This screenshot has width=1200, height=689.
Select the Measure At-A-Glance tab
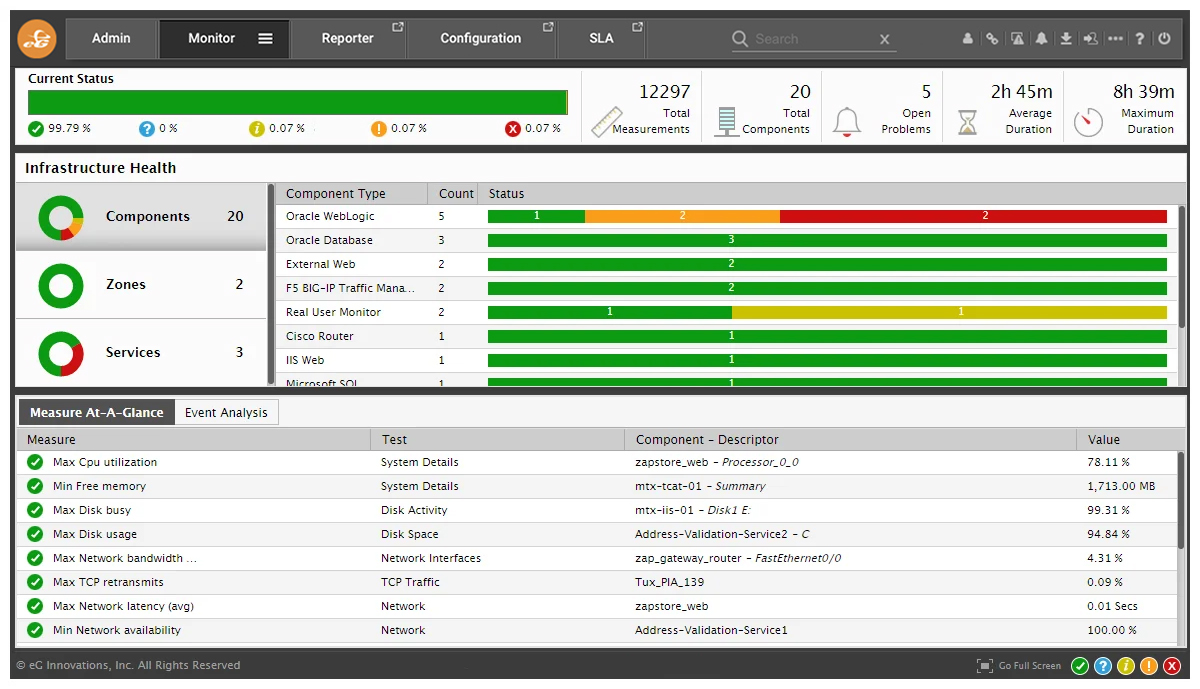pyautogui.click(x=96, y=412)
